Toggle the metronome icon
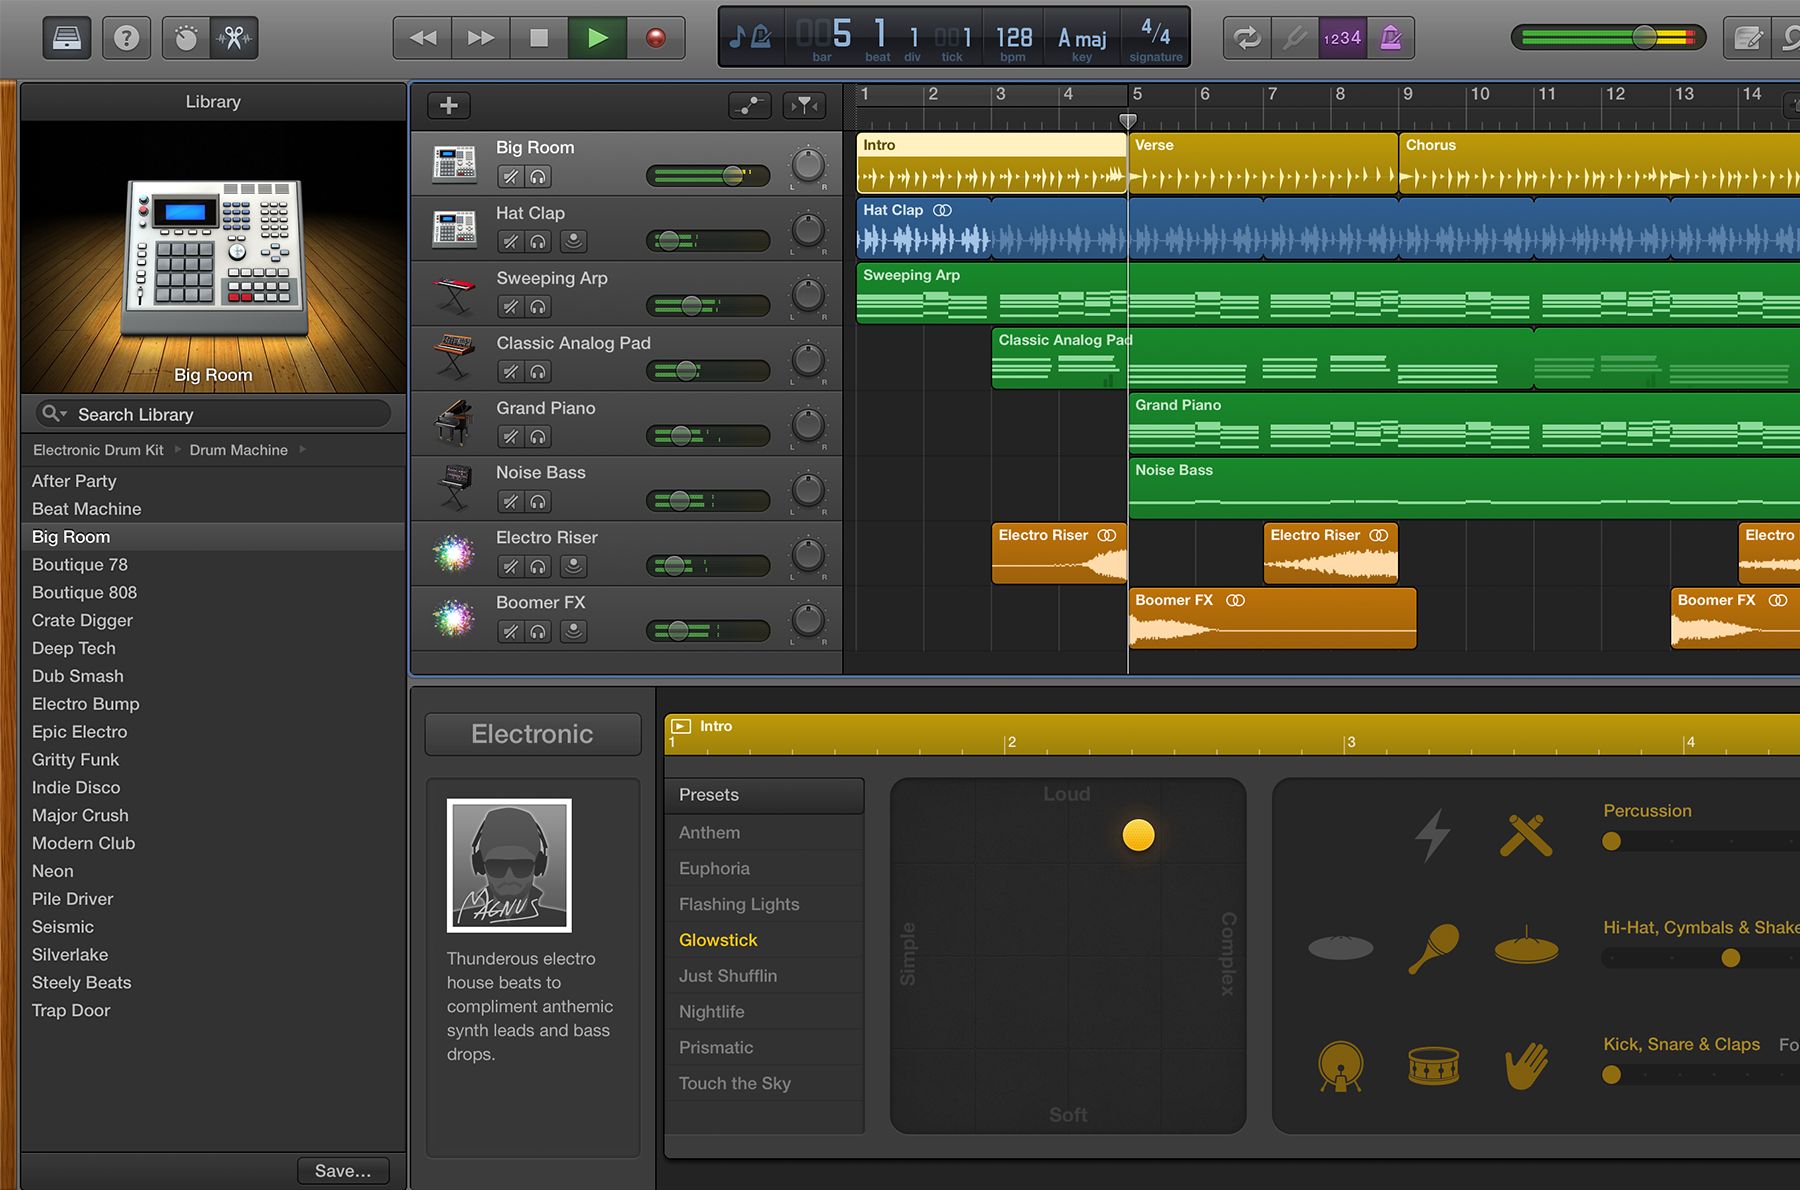This screenshot has width=1800, height=1190. click(1390, 37)
